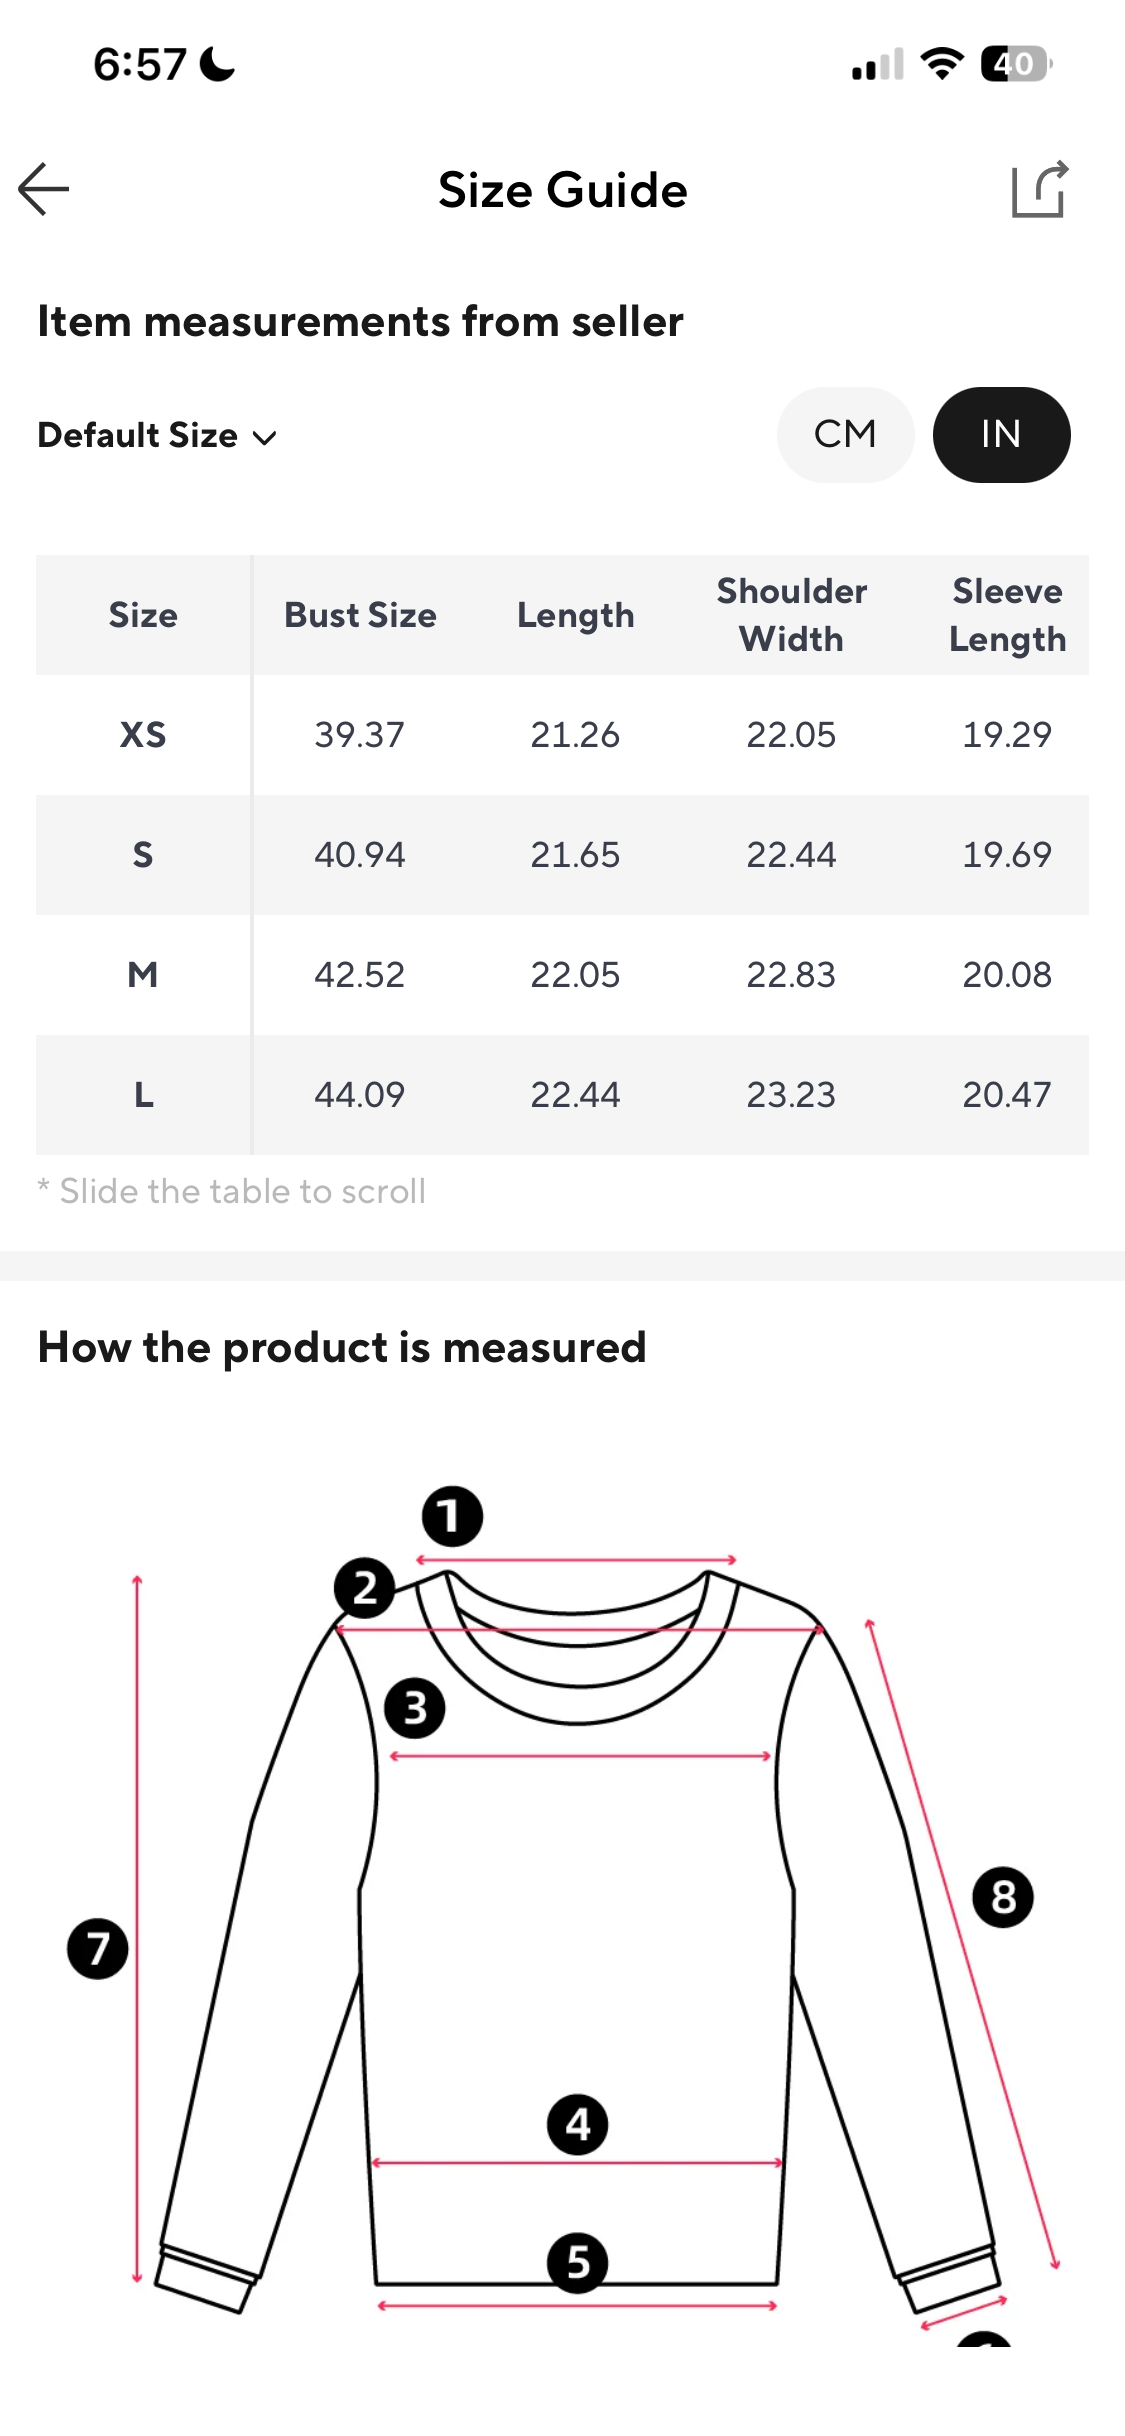Tap the Sleeve Length column header

pyautogui.click(x=1007, y=615)
